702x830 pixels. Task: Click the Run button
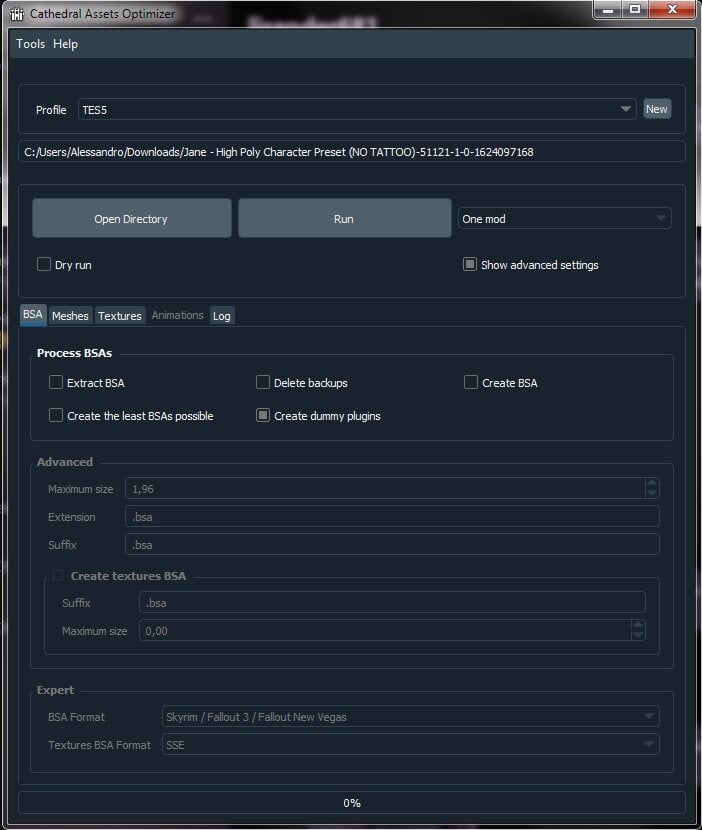(345, 219)
